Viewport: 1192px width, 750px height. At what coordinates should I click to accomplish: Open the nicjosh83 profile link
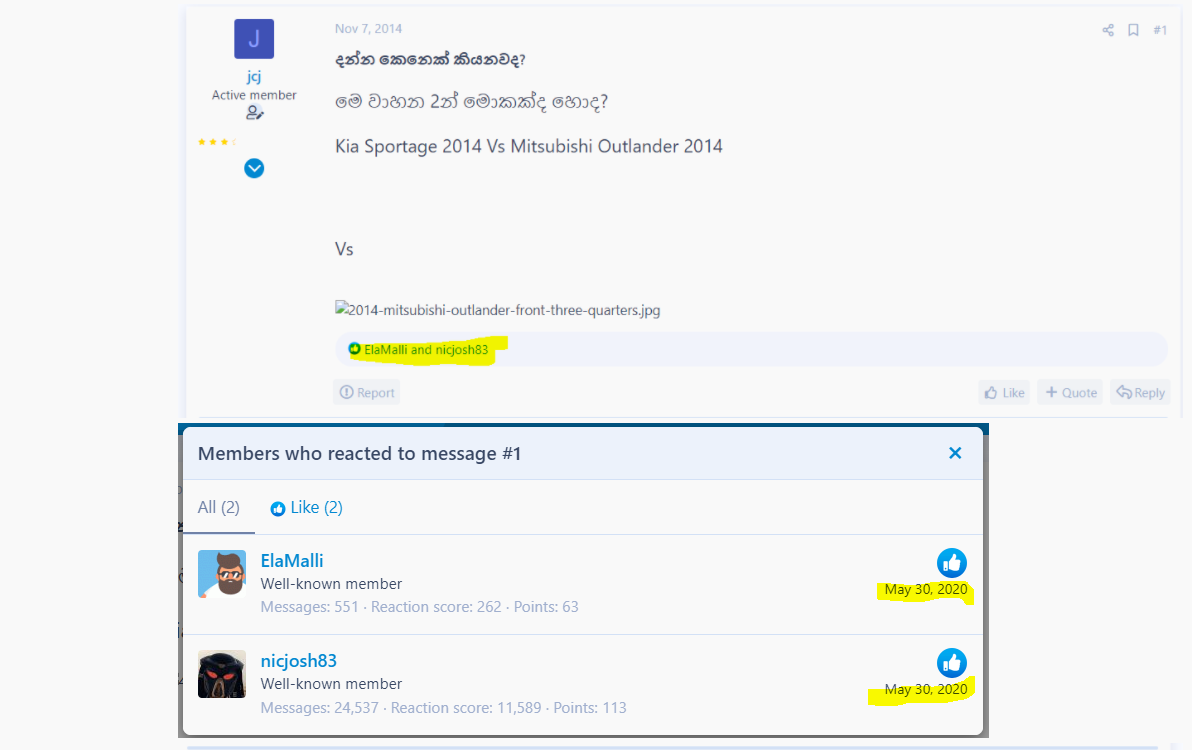[x=299, y=661]
